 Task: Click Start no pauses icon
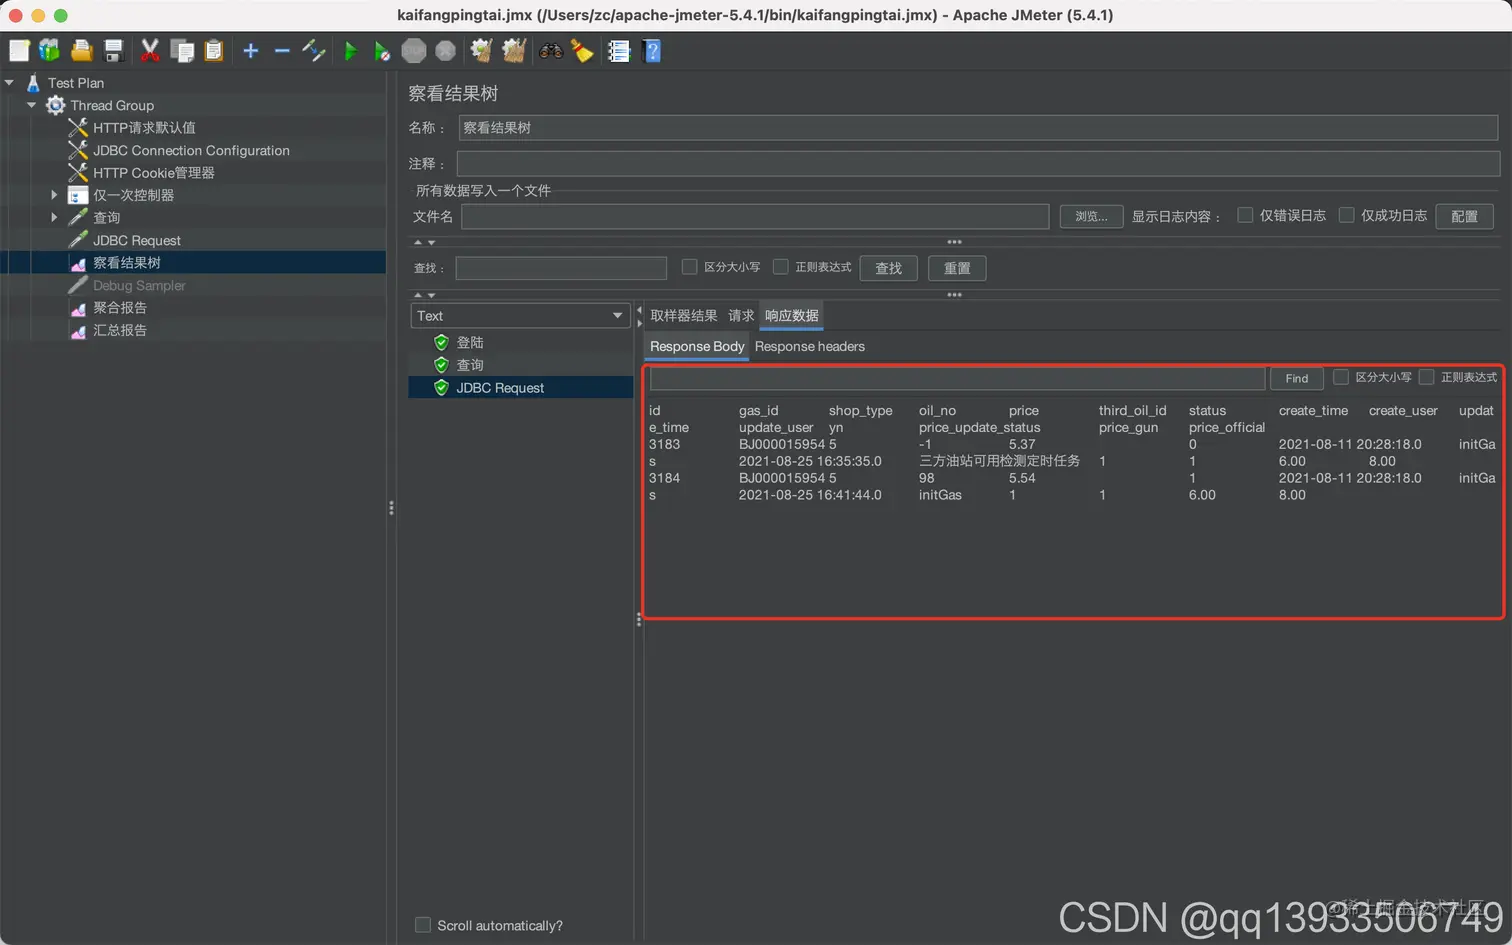pyautogui.click(x=382, y=51)
